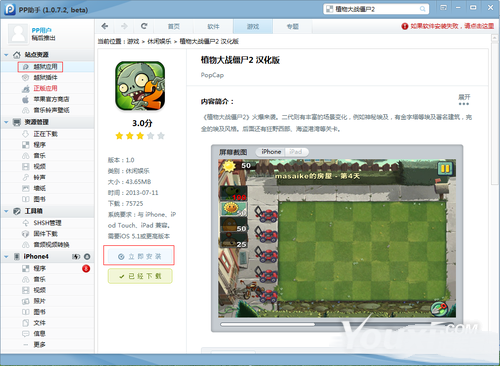Screen dimensions: 500x366
Task: Click the search magnifier icon
Action: (x=422, y=9)
